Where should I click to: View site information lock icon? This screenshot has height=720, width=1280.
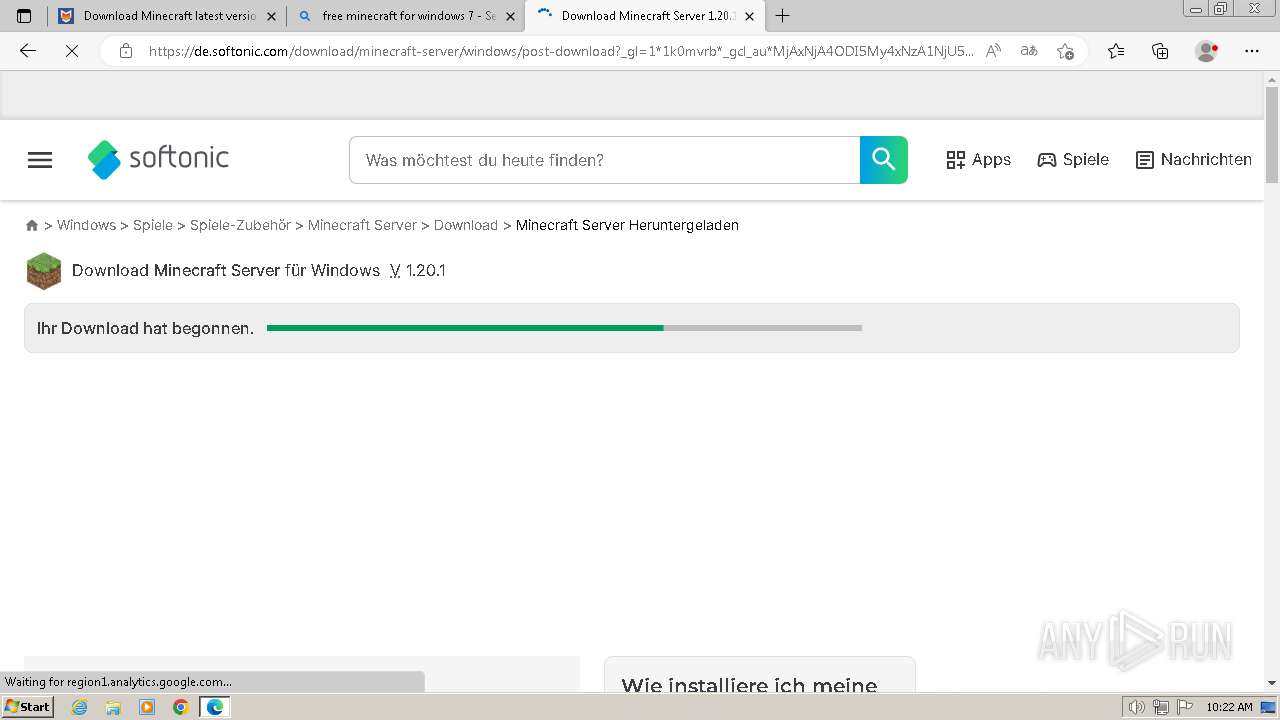[x=126, y=51]
